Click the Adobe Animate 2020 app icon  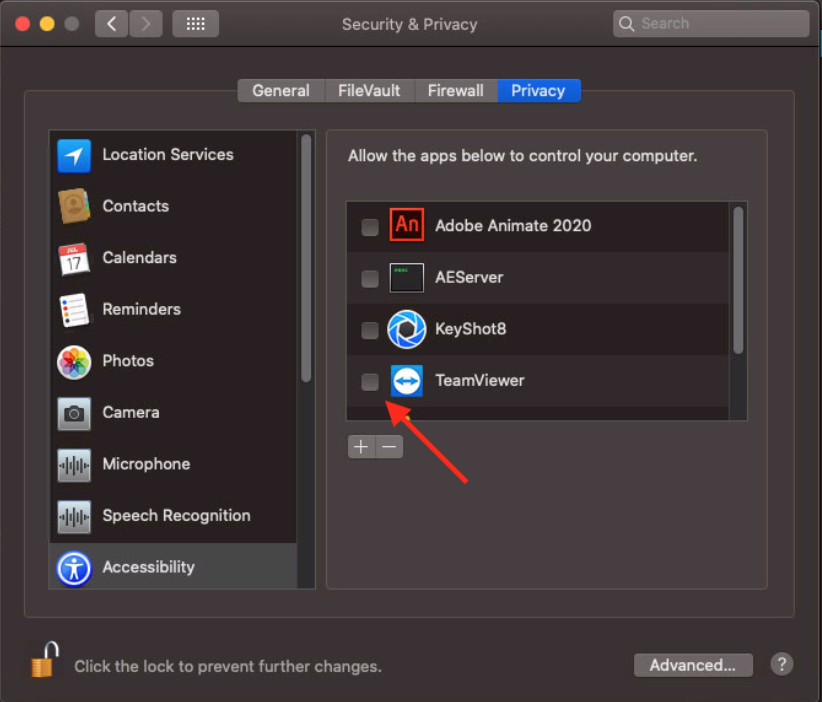coord(407,224)
